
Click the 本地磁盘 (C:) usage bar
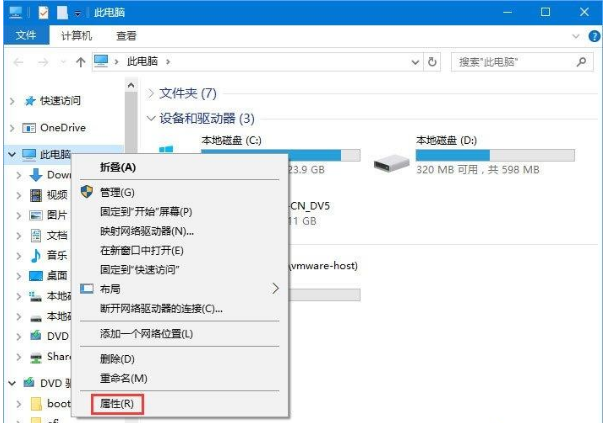[281, 155]
